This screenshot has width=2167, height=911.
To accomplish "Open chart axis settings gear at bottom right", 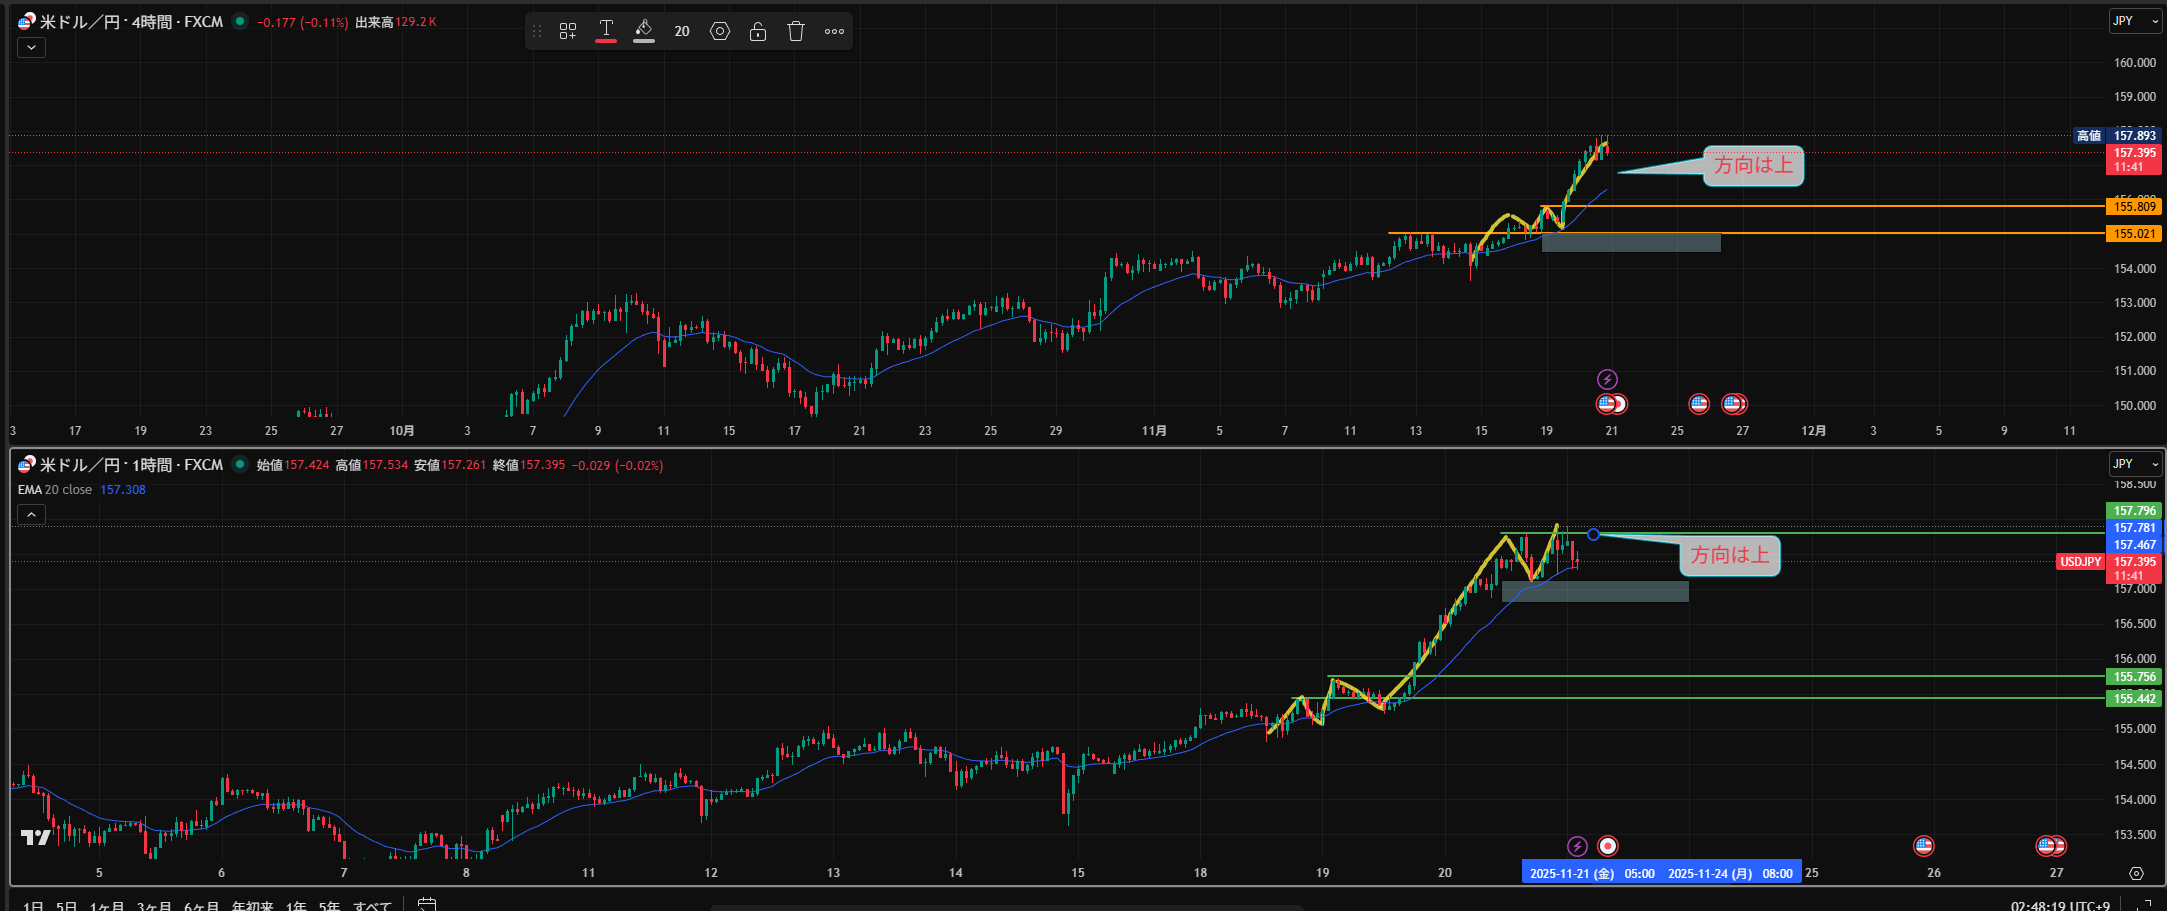I will coord(2136,873).
